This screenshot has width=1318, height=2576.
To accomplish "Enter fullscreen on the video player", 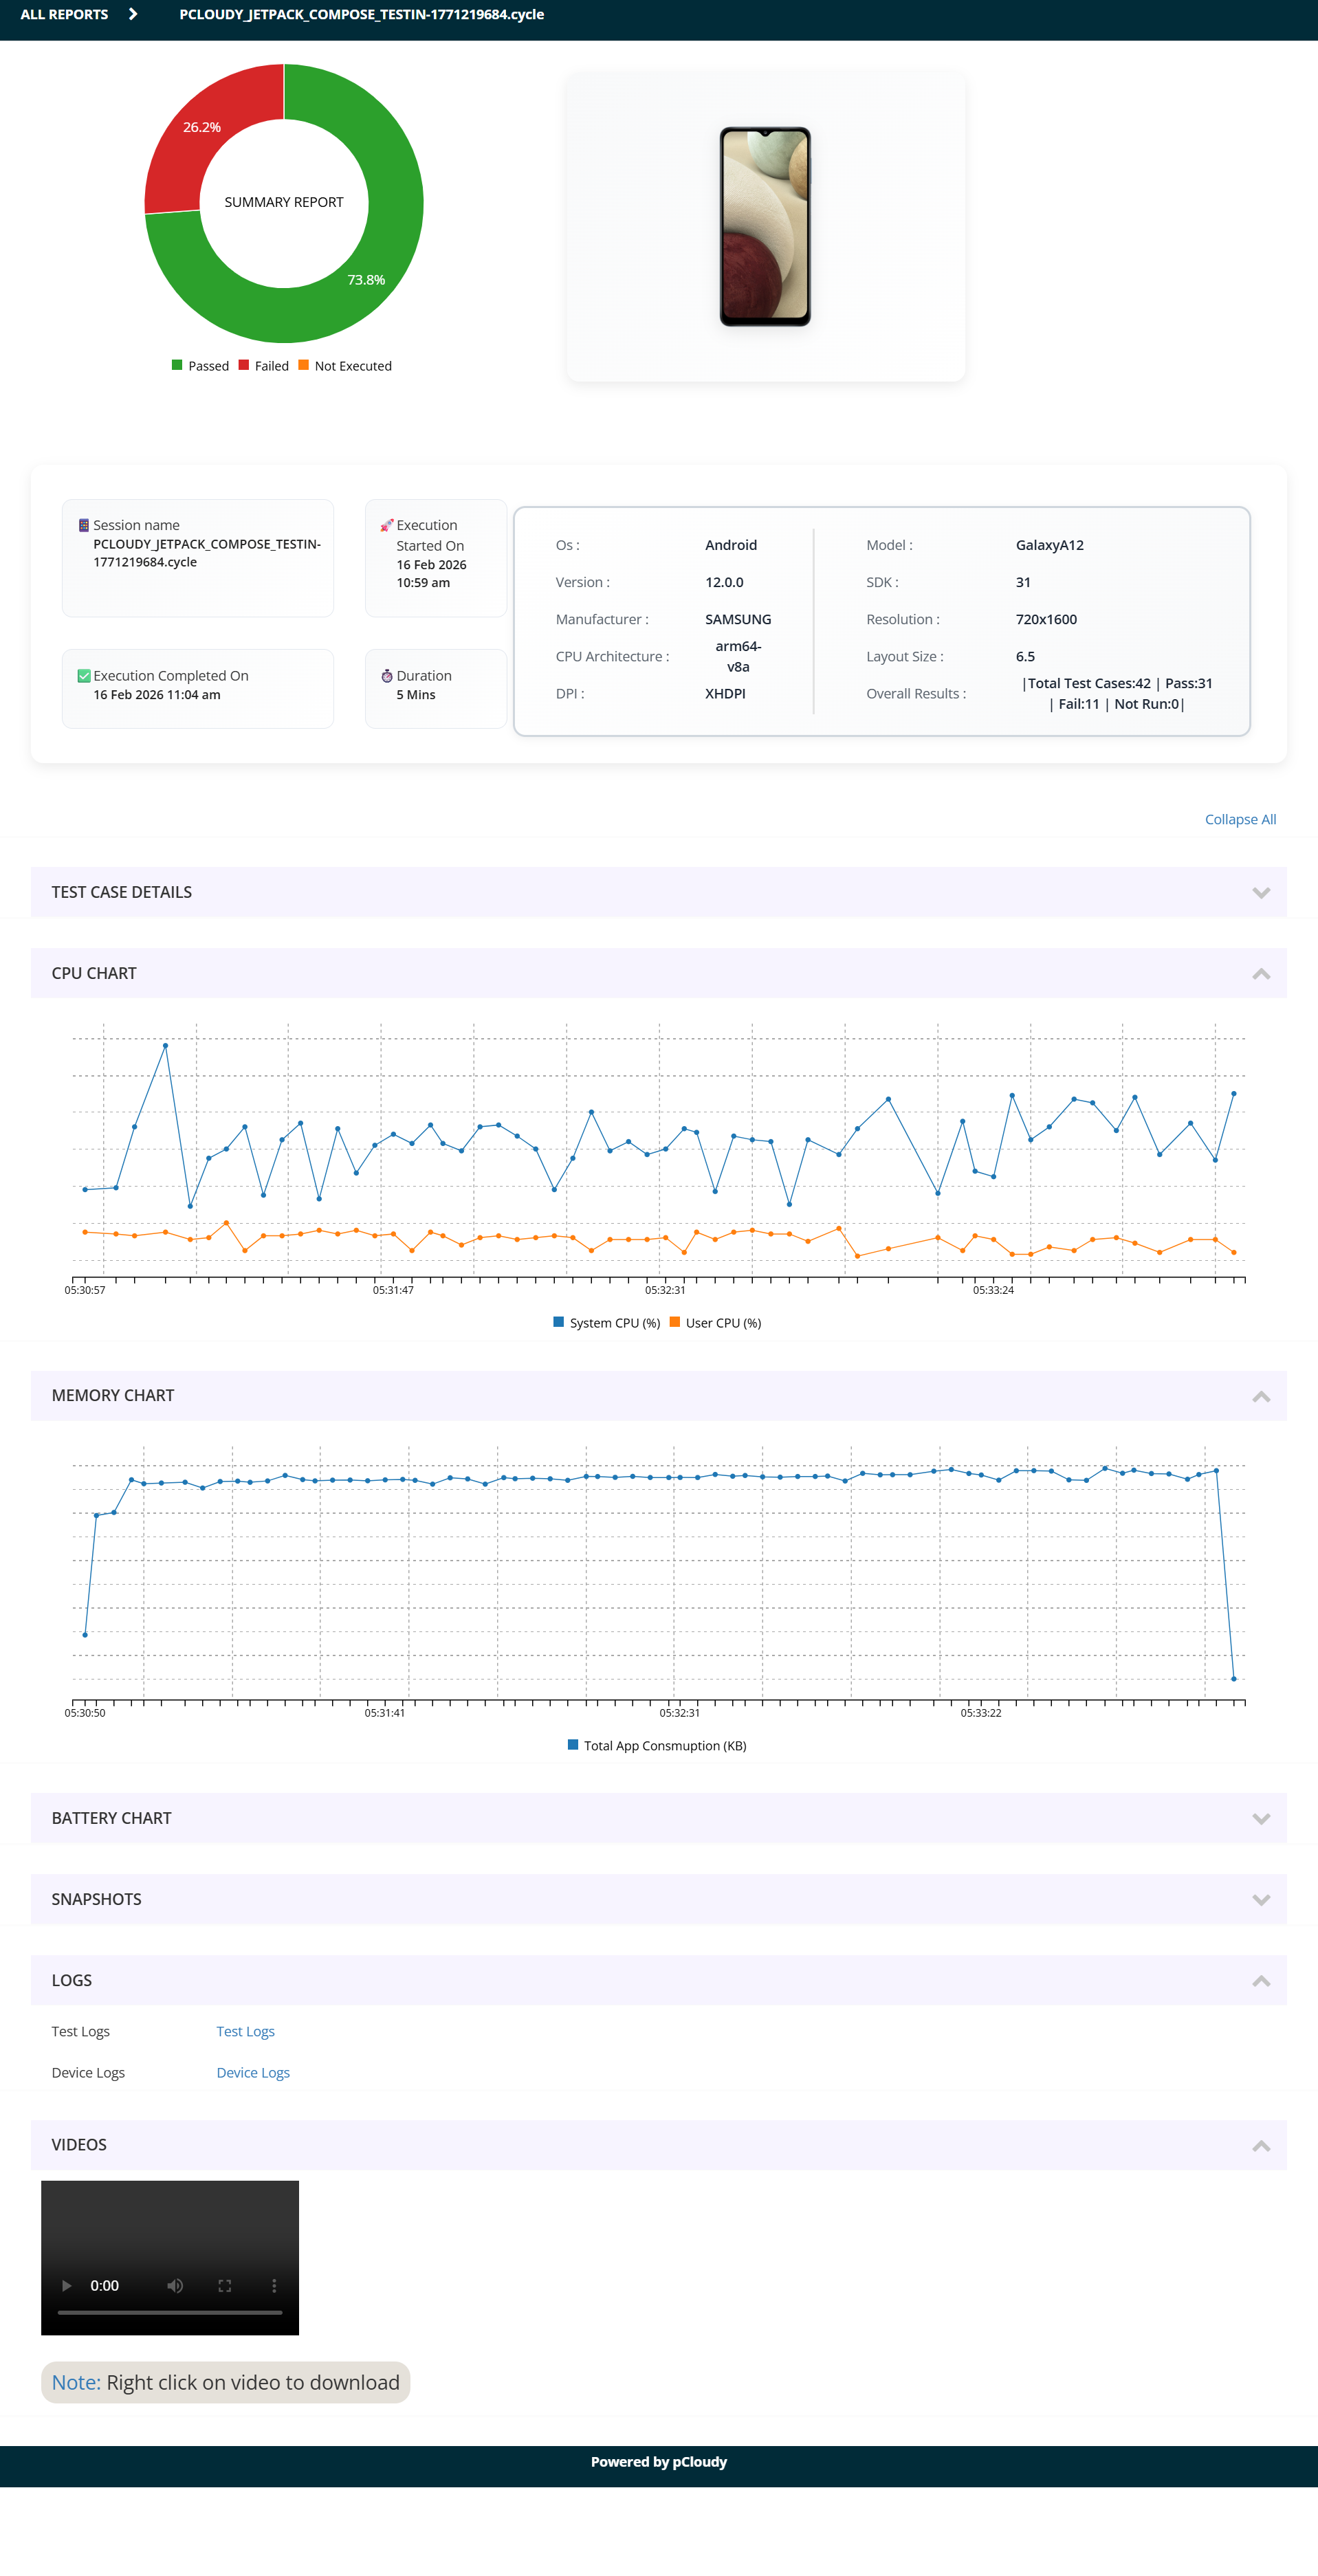I will [225, 2285].
